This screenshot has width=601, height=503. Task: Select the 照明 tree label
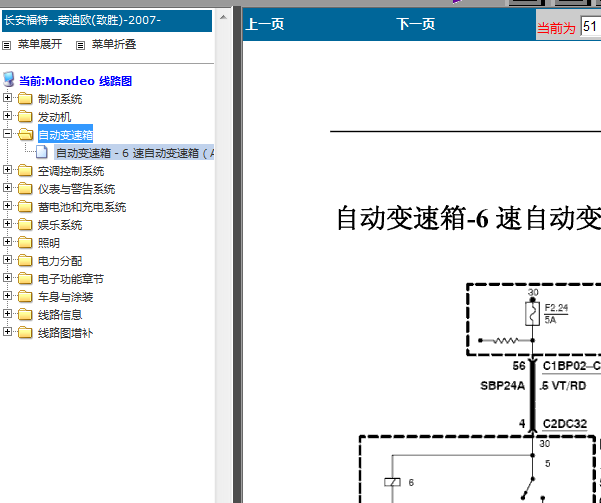click(49, 243)
